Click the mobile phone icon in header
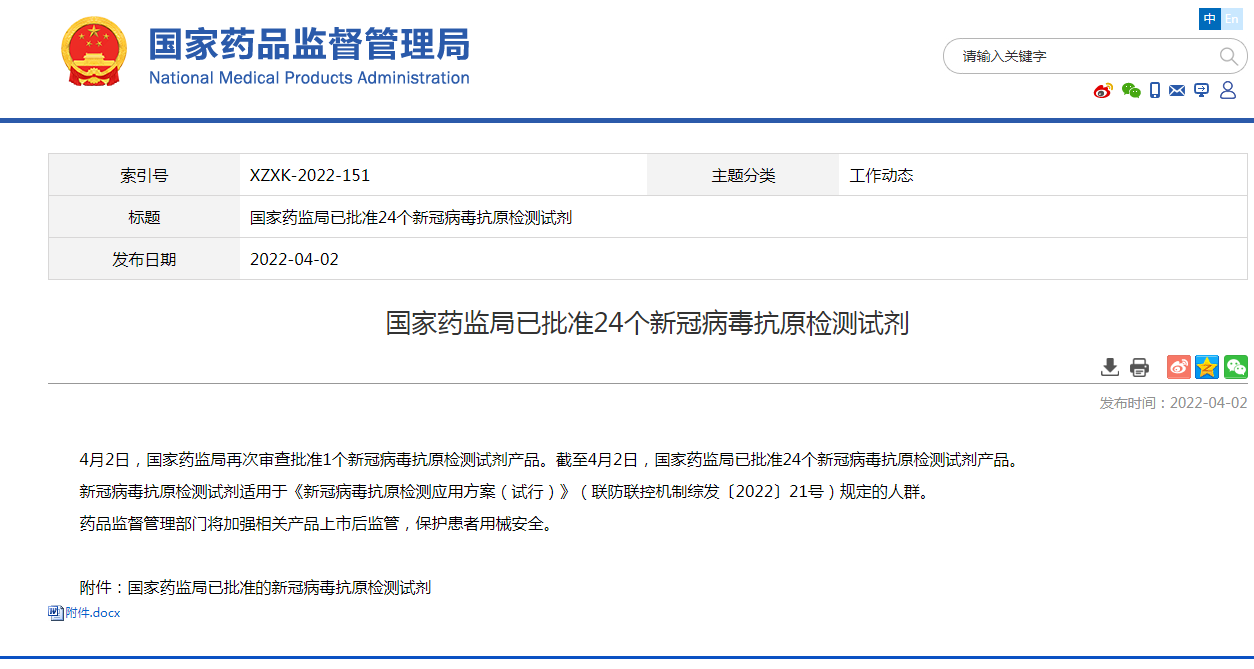 click(x=1155, y=91)
